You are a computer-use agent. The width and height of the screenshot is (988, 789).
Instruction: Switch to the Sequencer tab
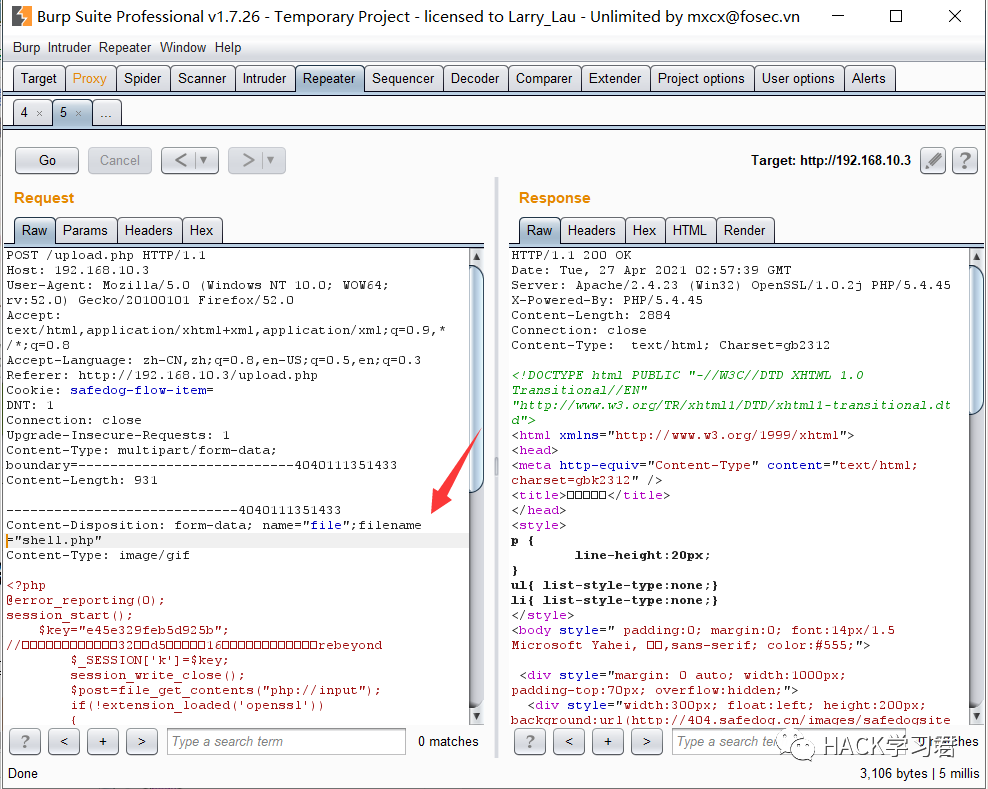tap(403, 79)
